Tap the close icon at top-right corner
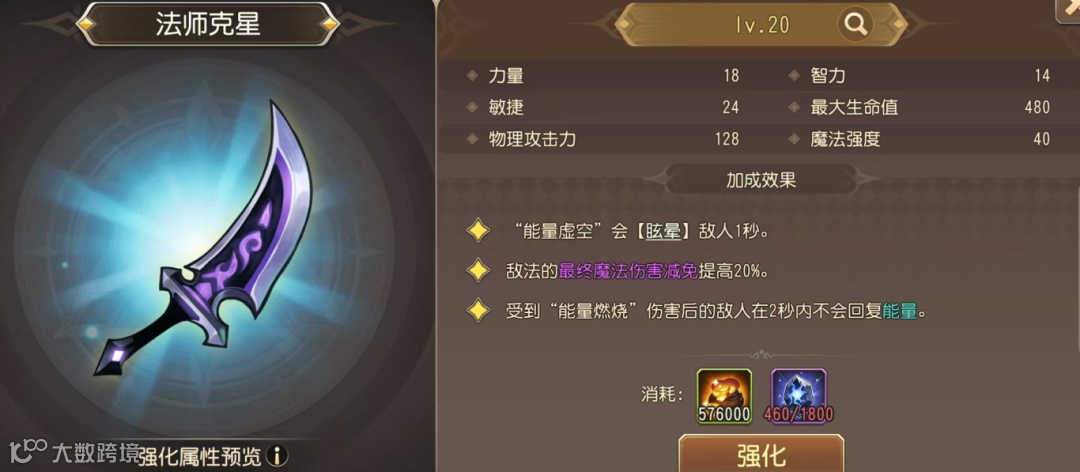The height and width of the screenshot is (472, 1080). (1070, 10)
